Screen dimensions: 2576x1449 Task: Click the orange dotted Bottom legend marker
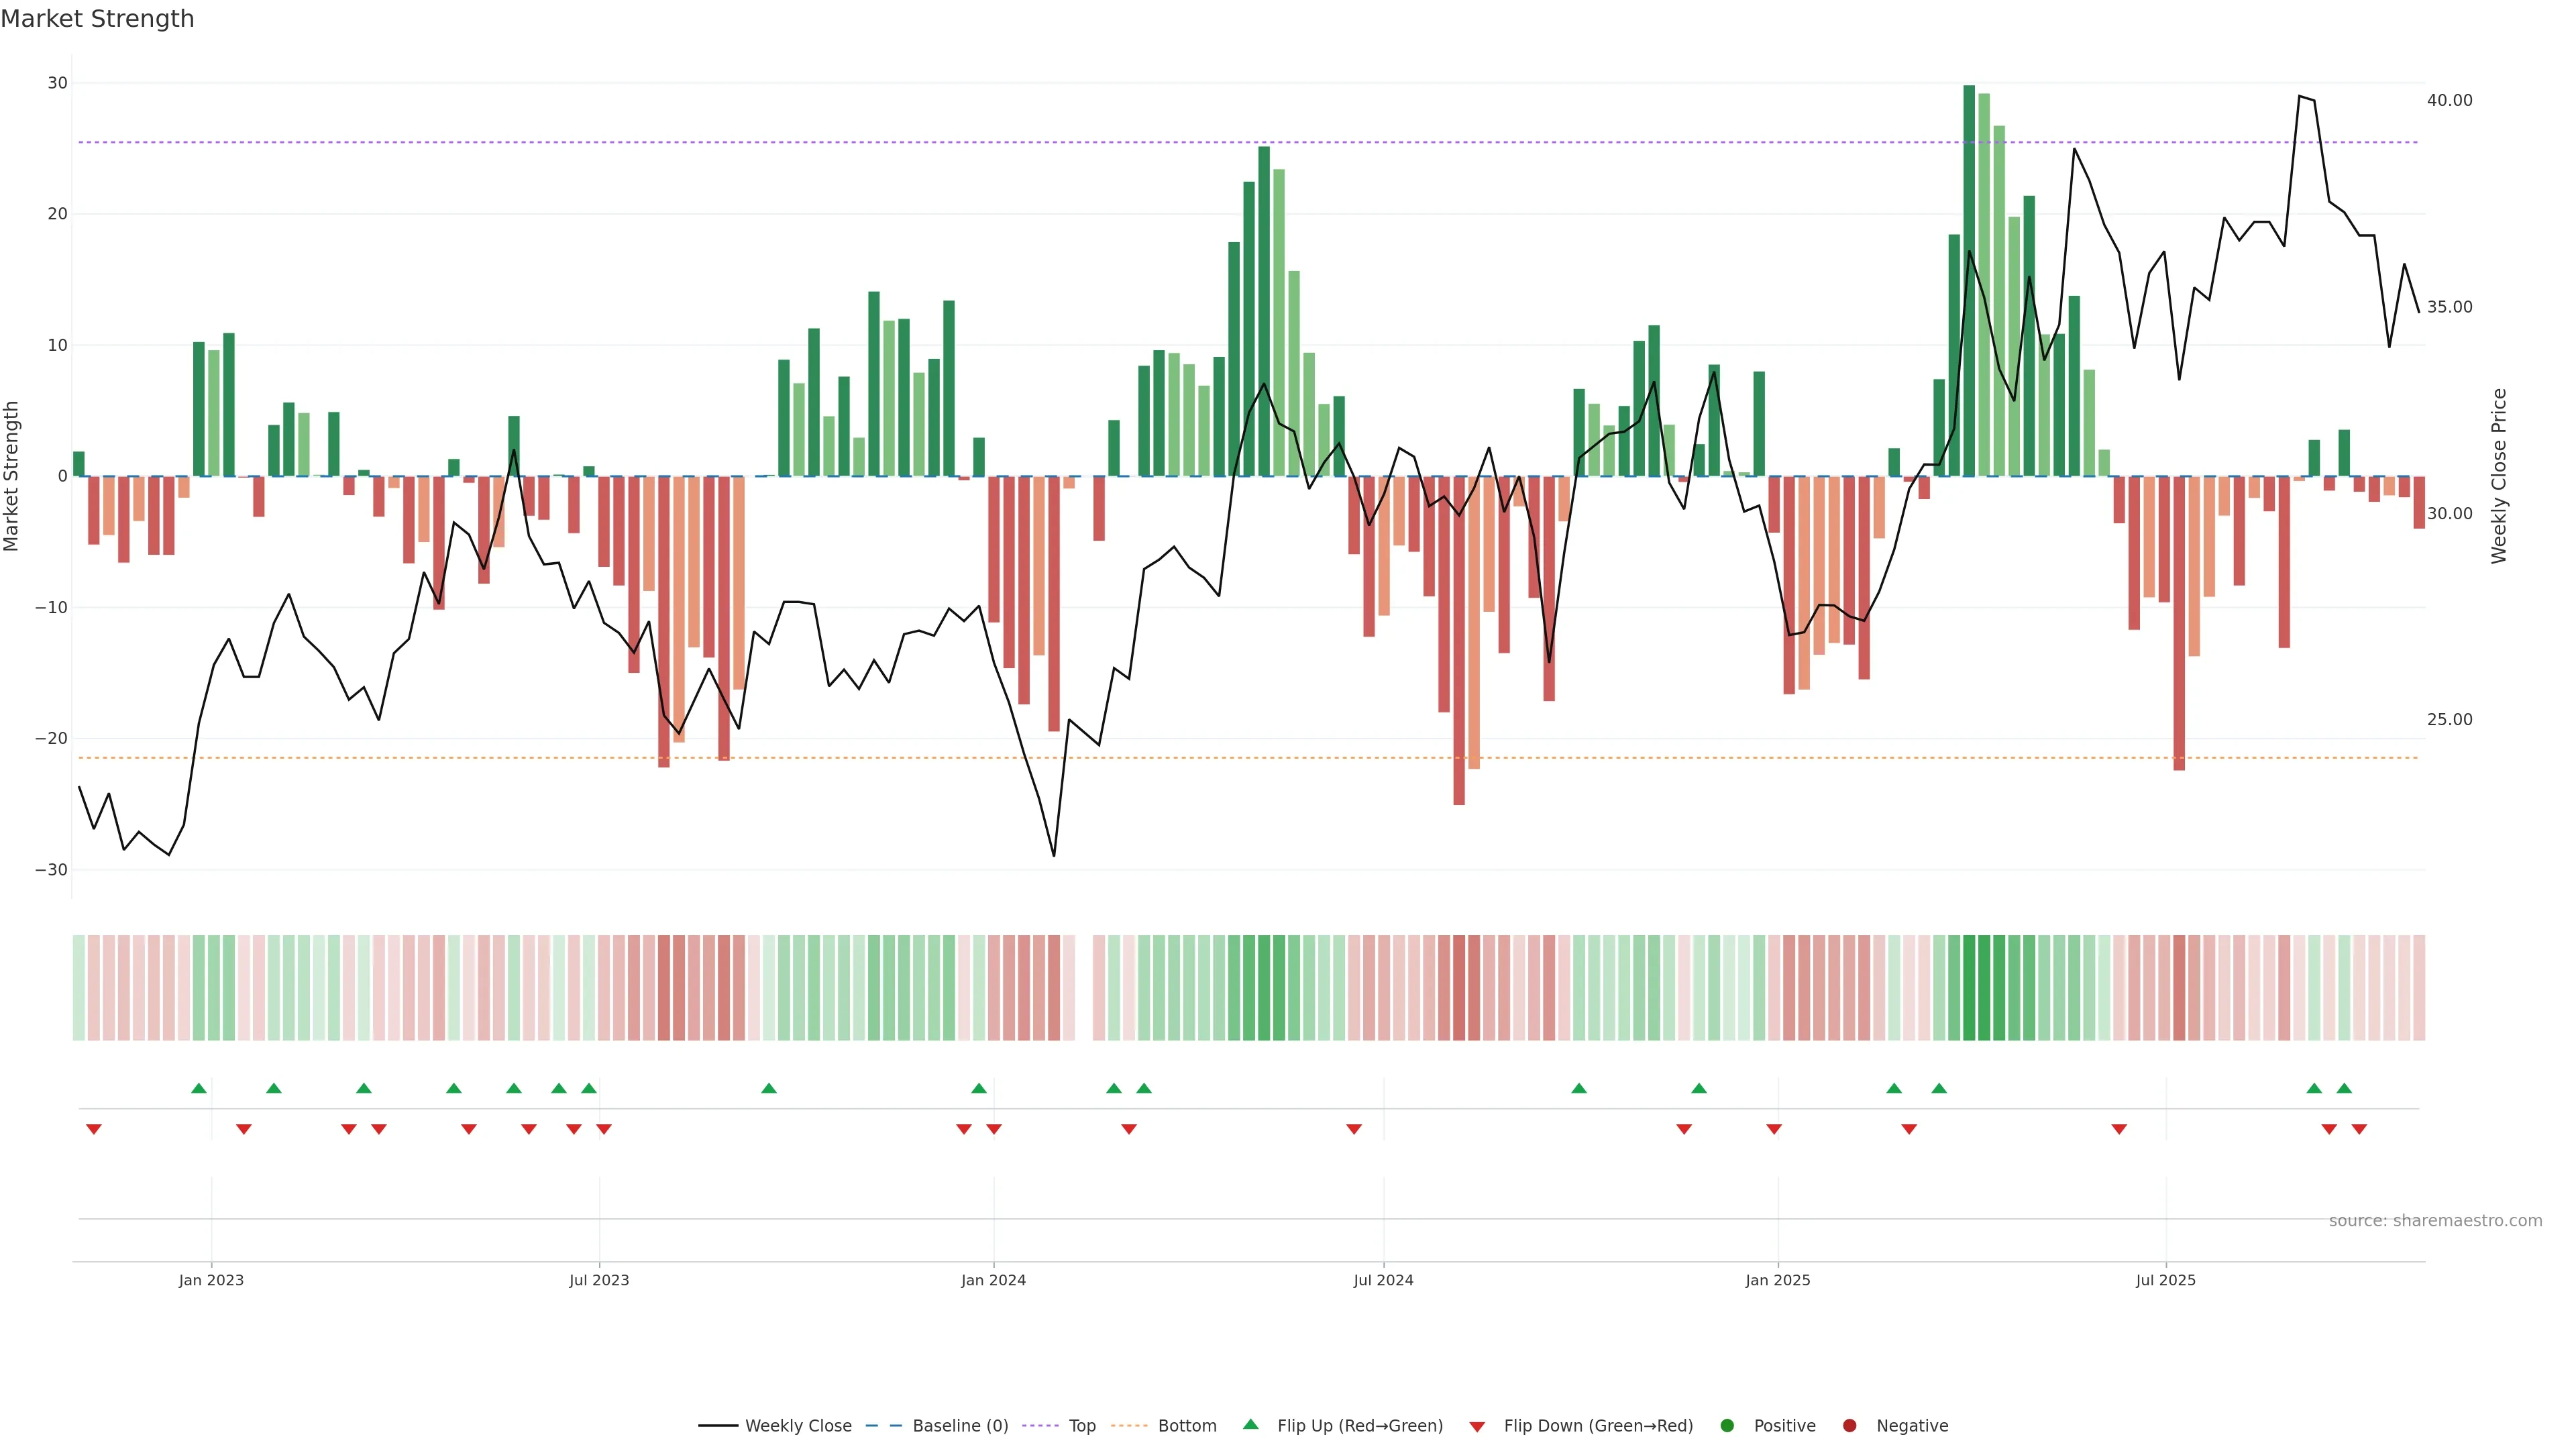[1129, 1425]
